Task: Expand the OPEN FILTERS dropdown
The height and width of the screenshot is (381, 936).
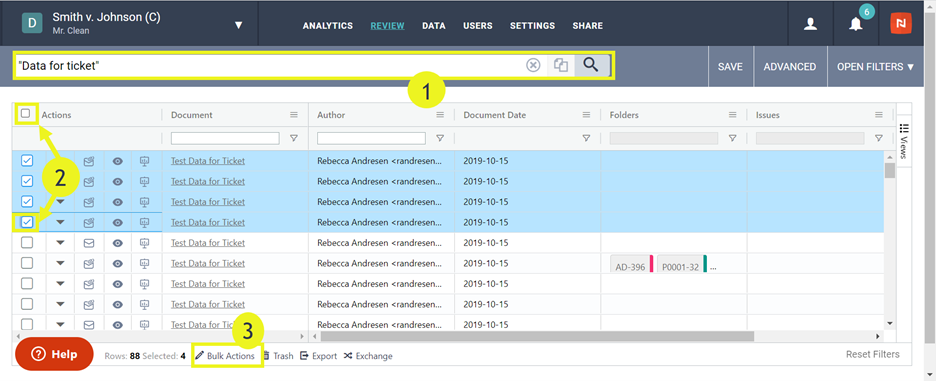Action: 875,66
